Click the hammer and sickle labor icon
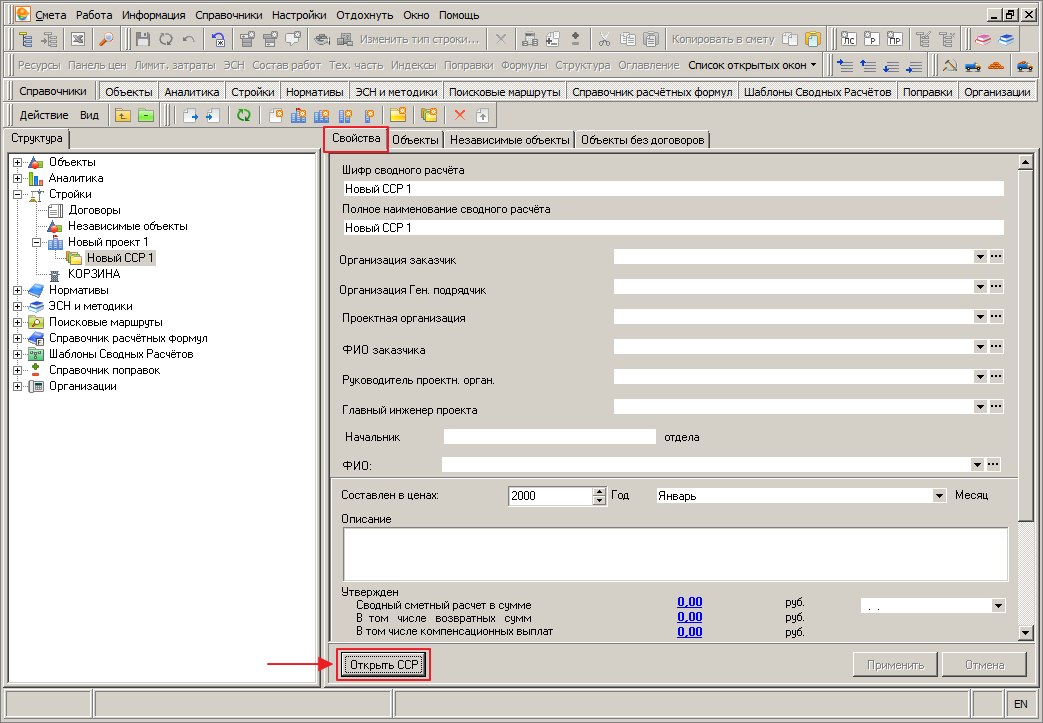1043x723 pixels. point(950,65)
